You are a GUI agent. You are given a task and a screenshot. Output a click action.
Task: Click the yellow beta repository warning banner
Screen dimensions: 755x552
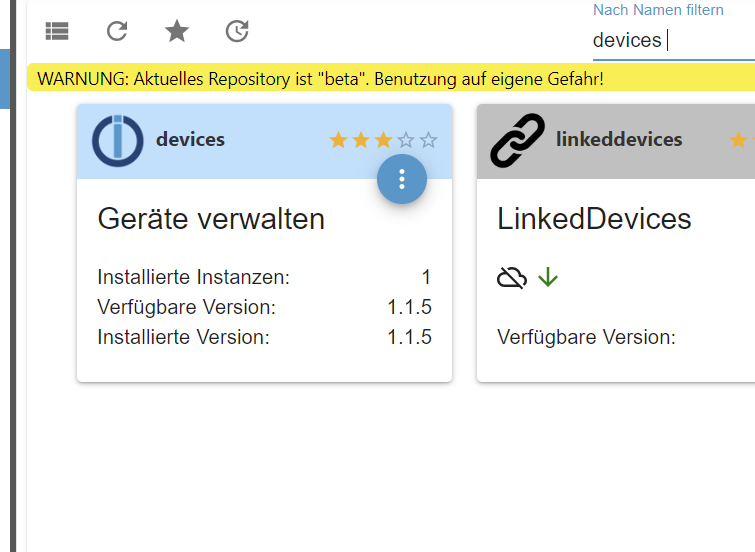pyautogui.click(x=320, y=78)
